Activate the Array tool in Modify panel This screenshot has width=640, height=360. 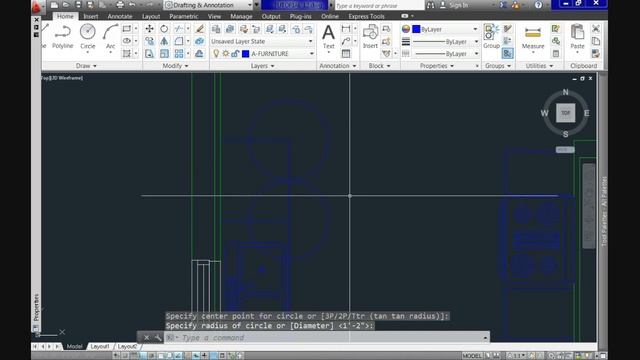pyautogui.click(x=179, y=53)
